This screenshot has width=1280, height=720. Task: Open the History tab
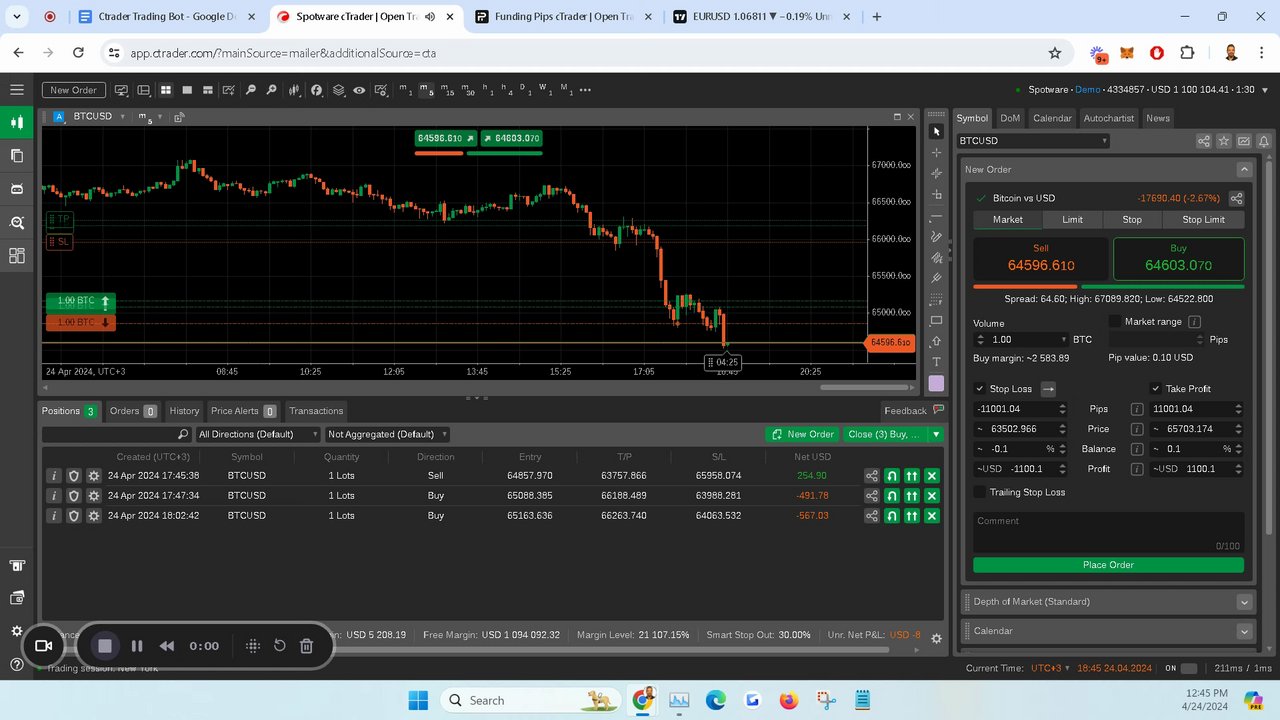point(184,411)
